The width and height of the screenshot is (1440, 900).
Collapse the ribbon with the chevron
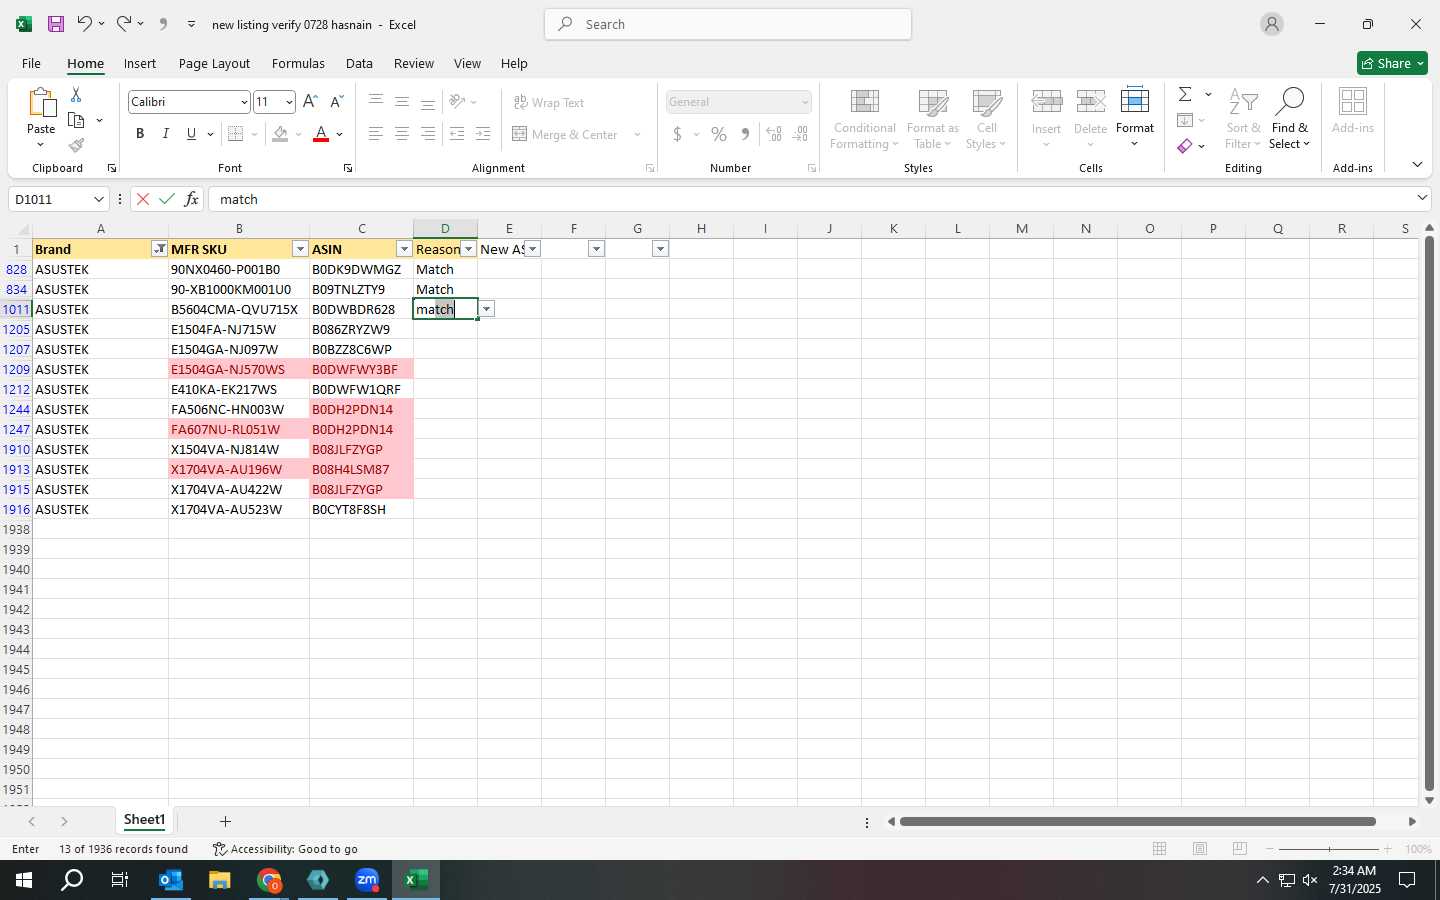(x=1417, y=164)
